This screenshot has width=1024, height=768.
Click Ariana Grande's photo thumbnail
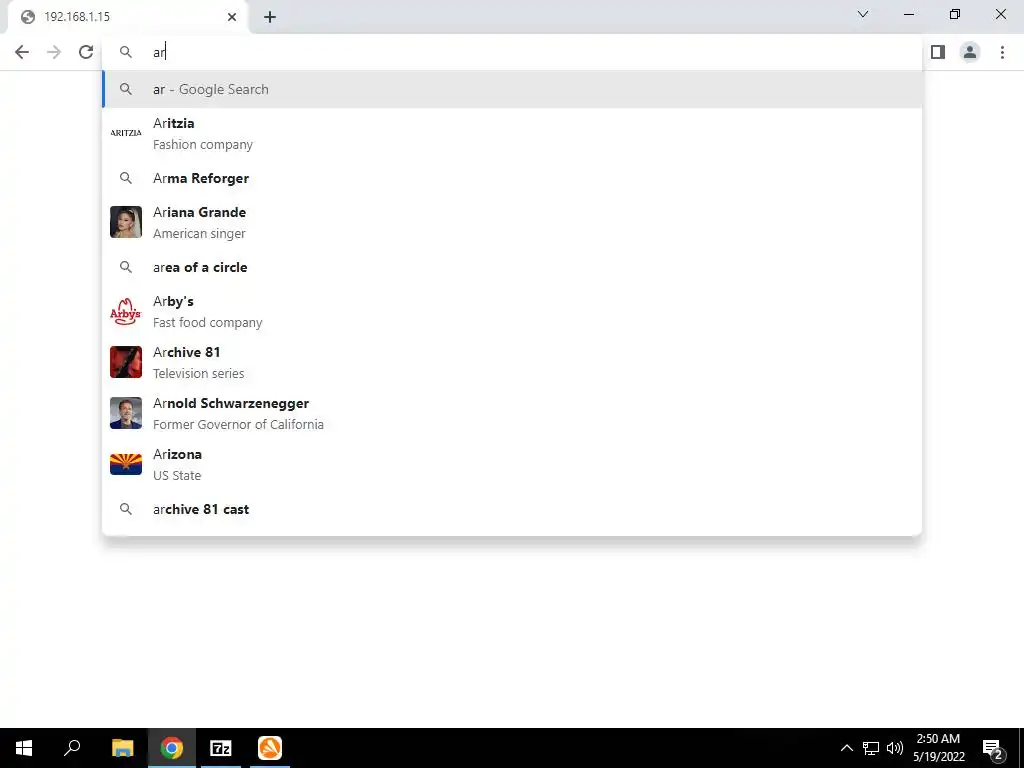click(x=126, y=222)
